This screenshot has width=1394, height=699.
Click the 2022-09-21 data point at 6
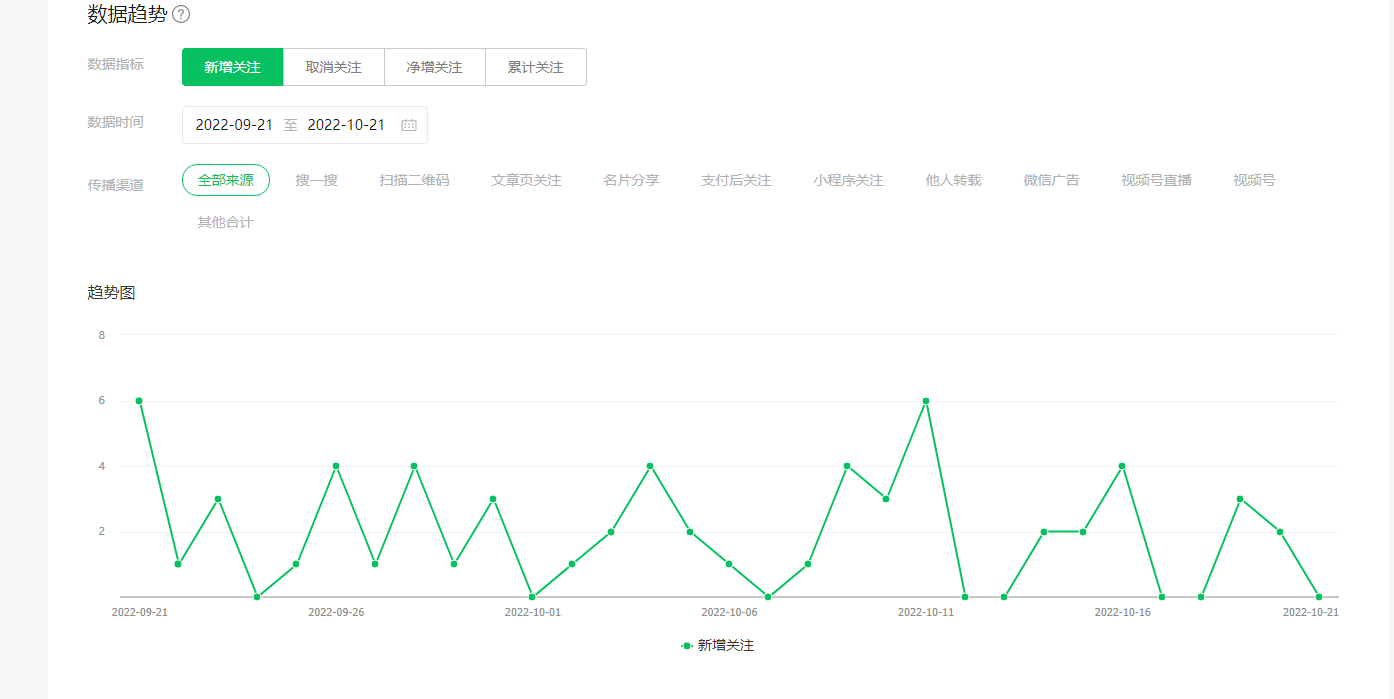[x=139, y=401]
